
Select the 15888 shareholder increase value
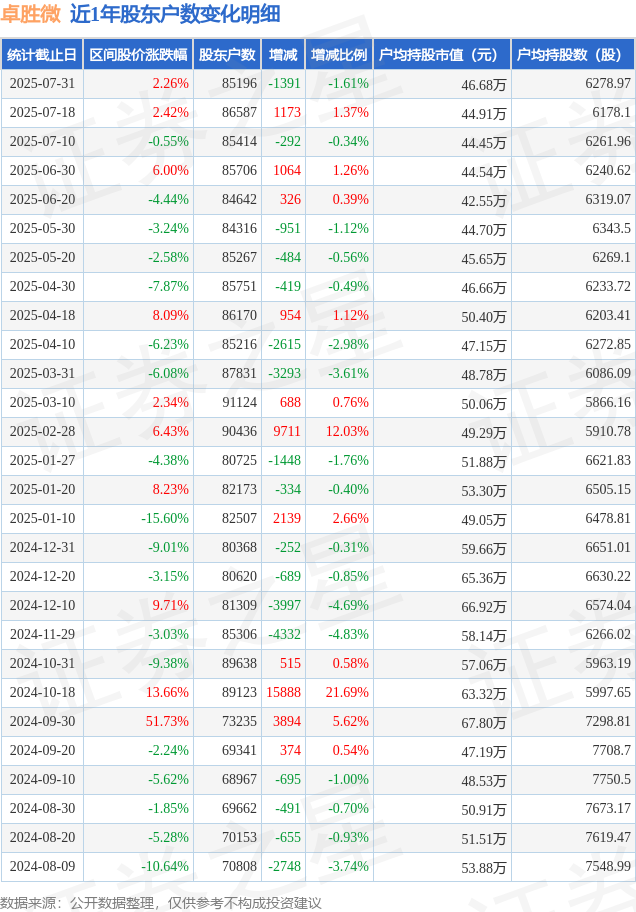283,692
